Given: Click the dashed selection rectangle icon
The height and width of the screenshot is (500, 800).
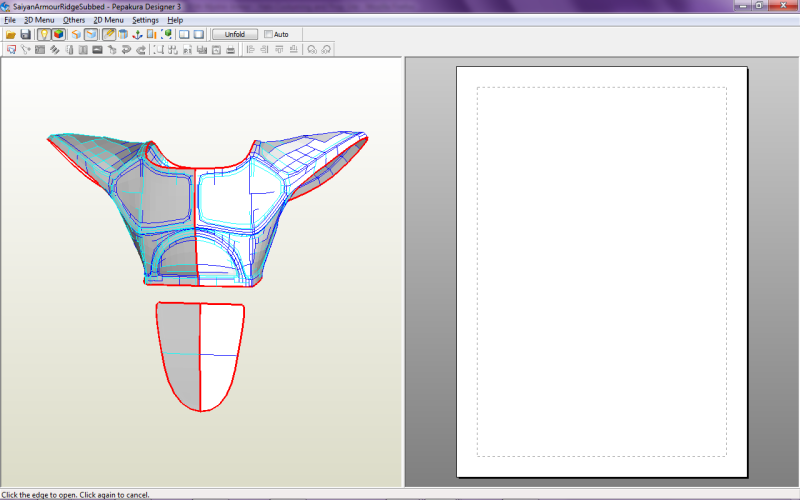Looking at the screenshot, I should (x=159, y=49).
